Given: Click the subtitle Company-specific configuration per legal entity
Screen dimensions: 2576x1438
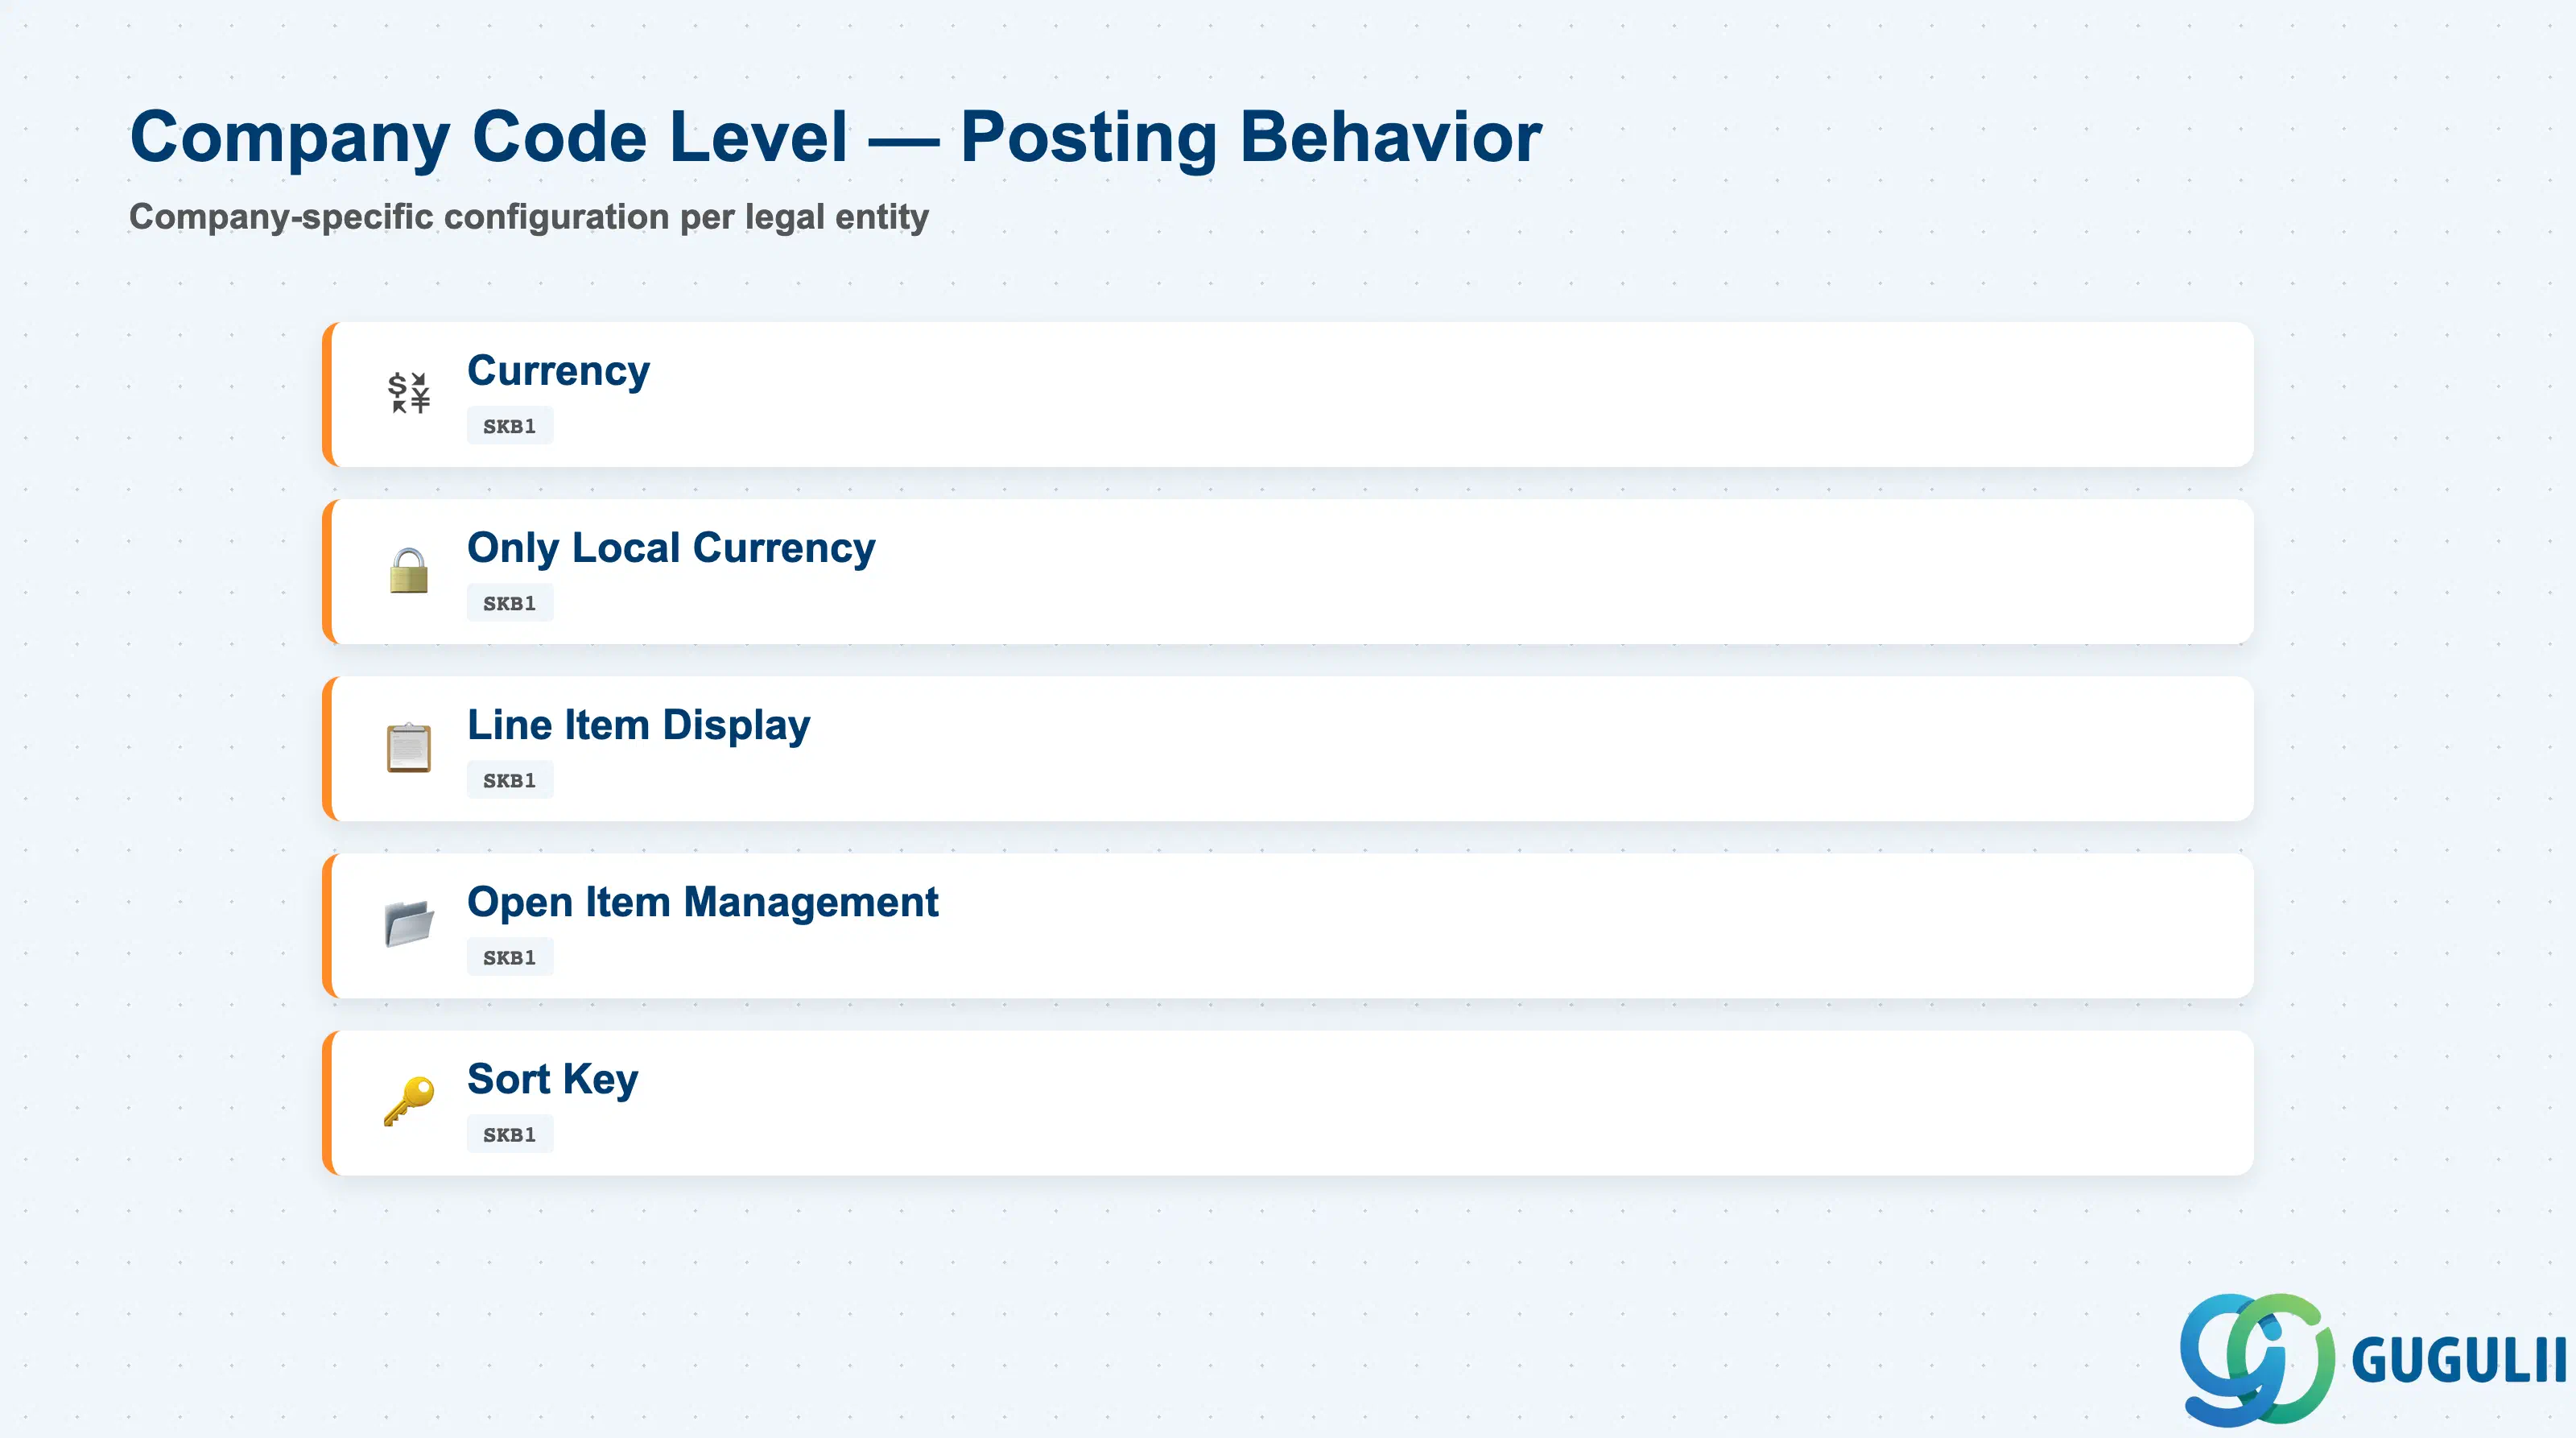Looking at the screenshot, I should click(x=529, y=217).
